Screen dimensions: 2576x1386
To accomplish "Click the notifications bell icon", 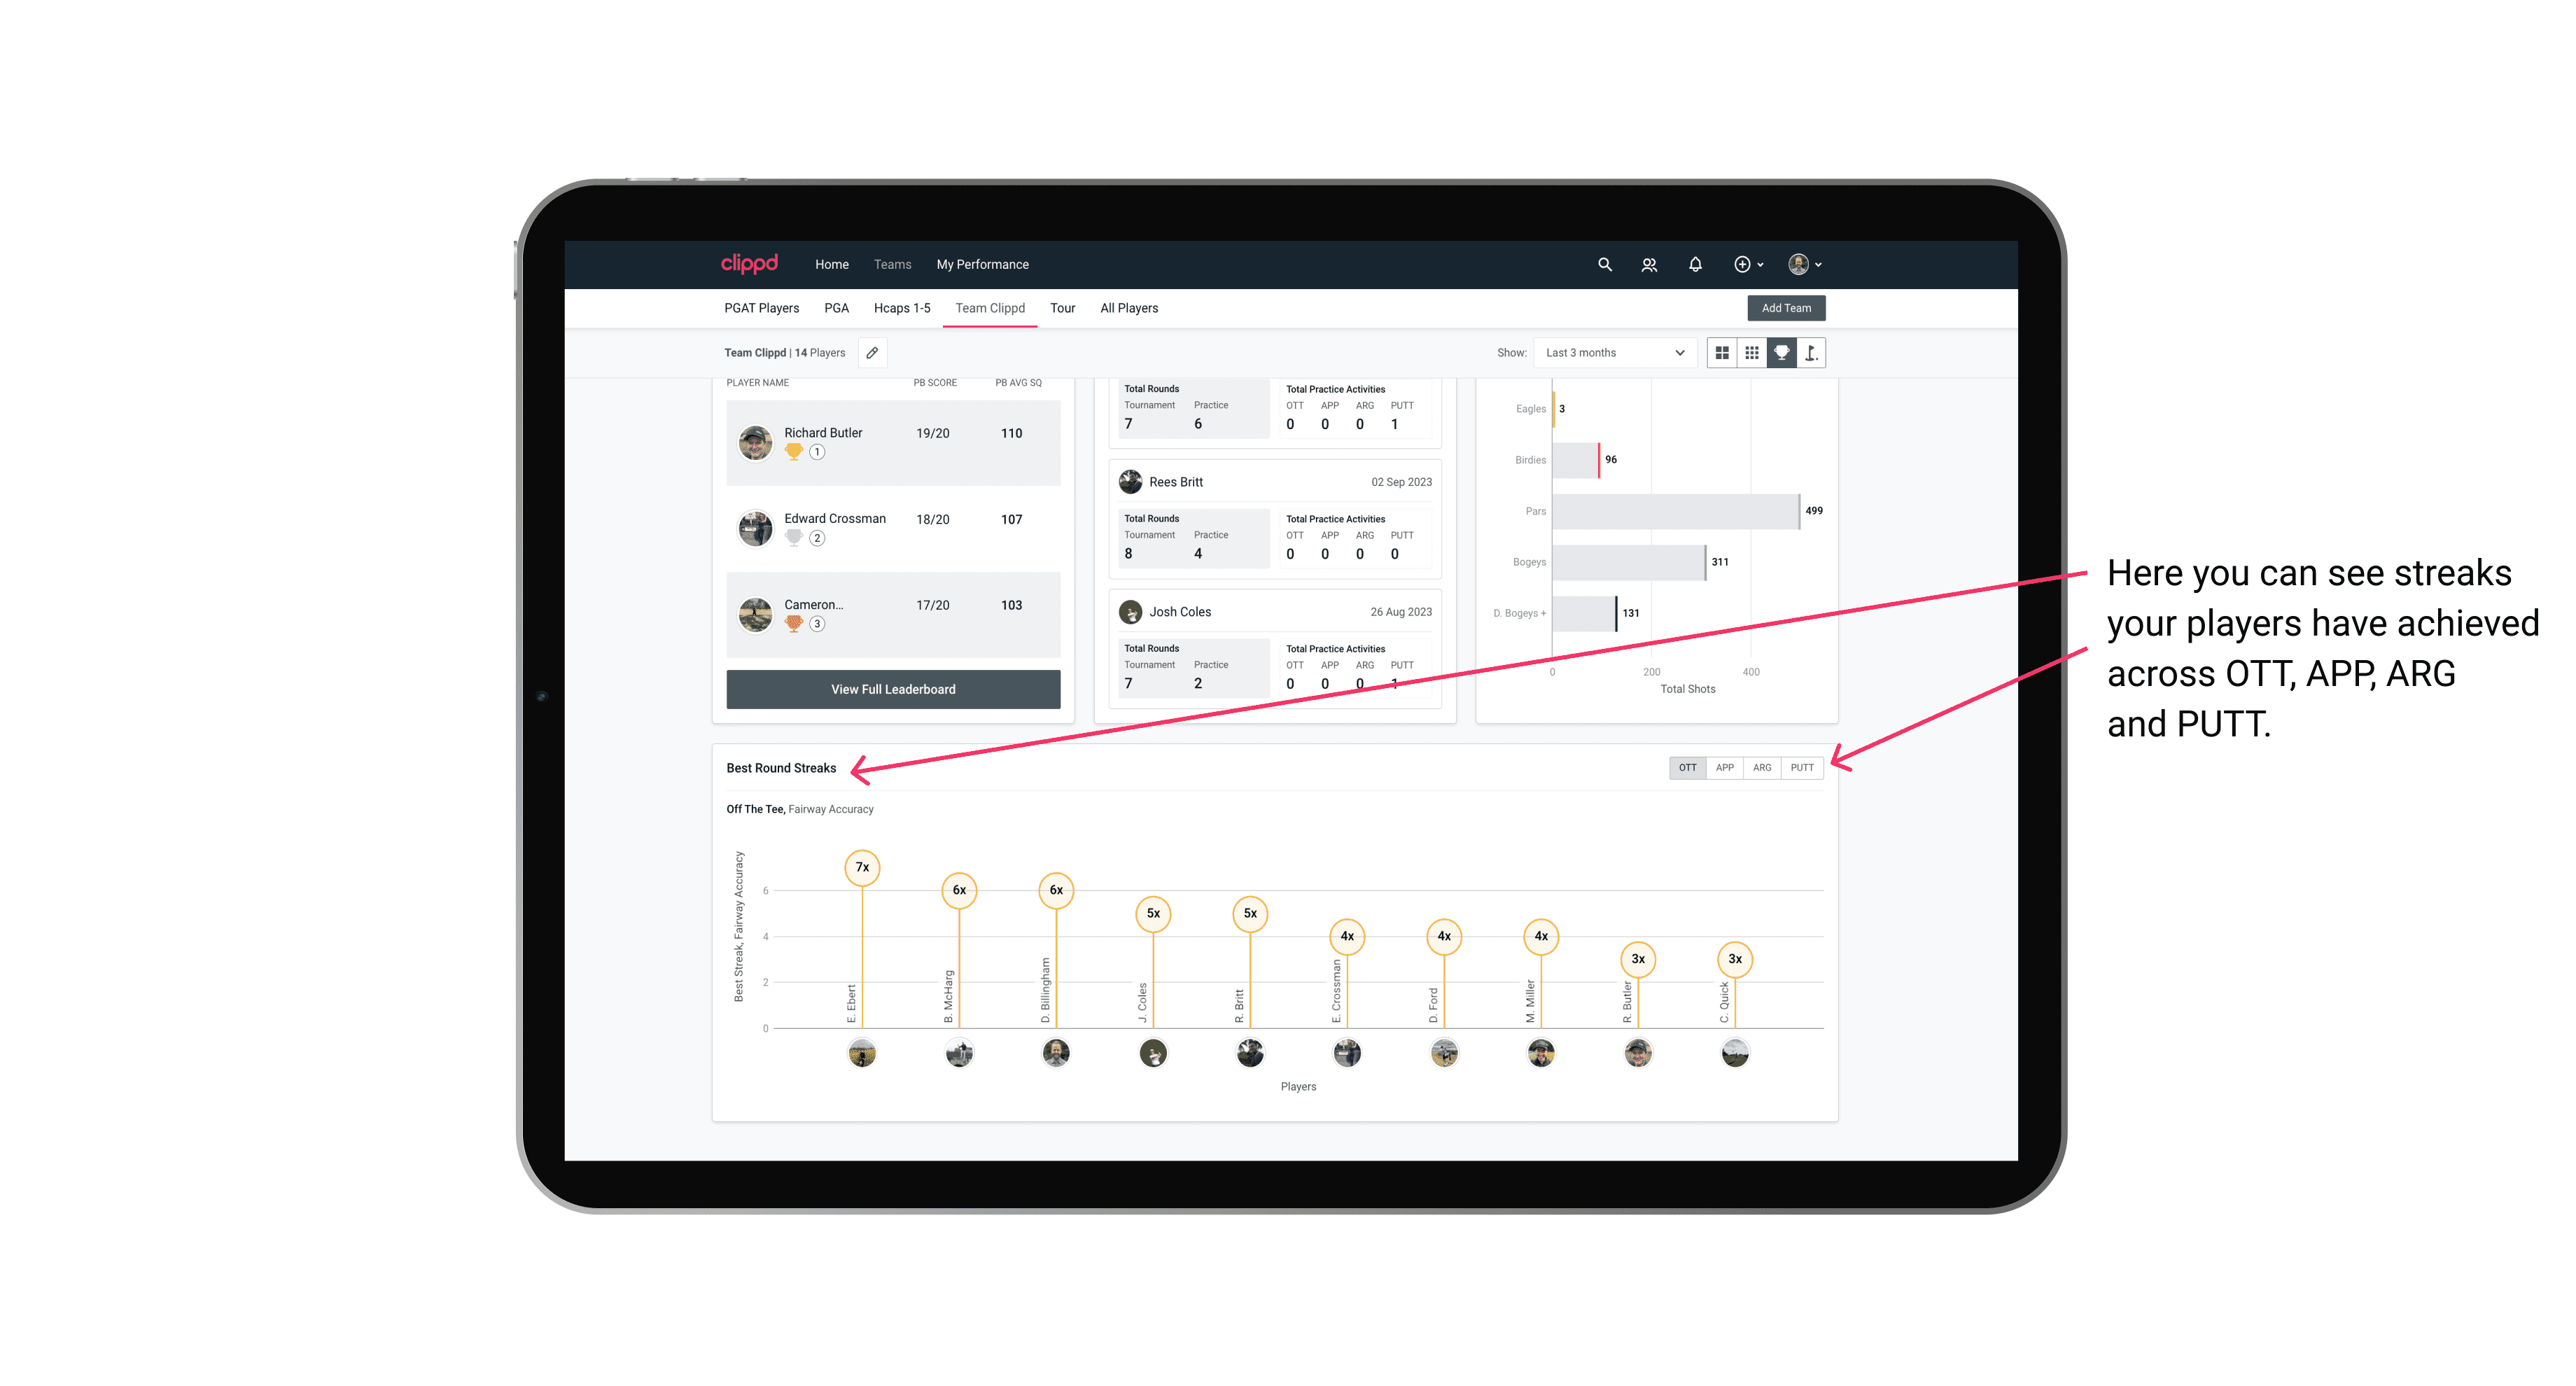I will 1694,265.
